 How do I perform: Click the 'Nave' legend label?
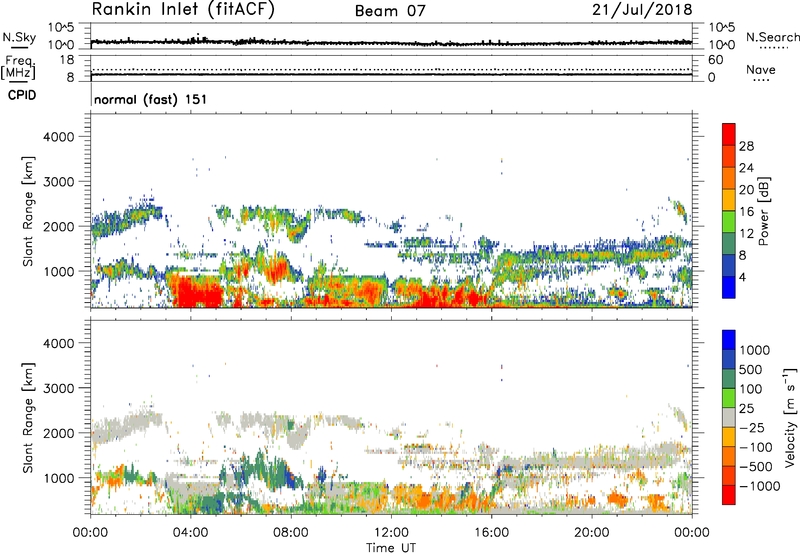[761, 69]
